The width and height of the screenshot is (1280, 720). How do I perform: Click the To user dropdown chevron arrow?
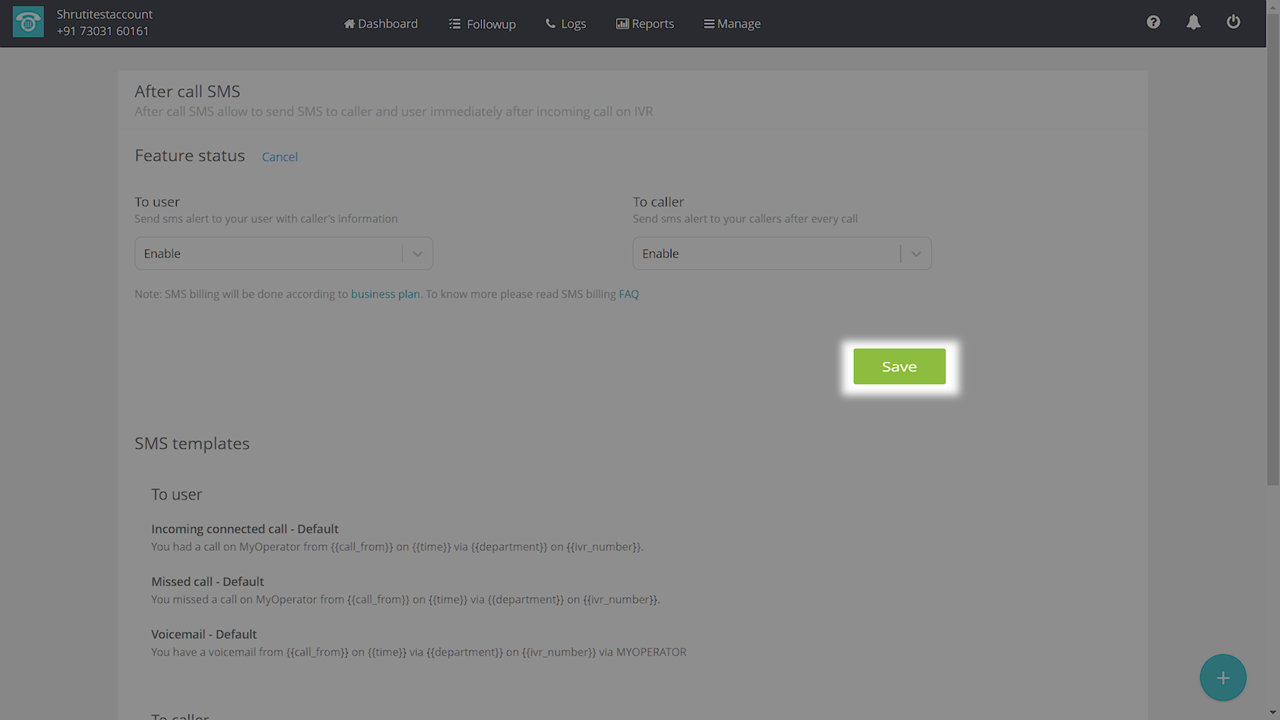[417, 254]
